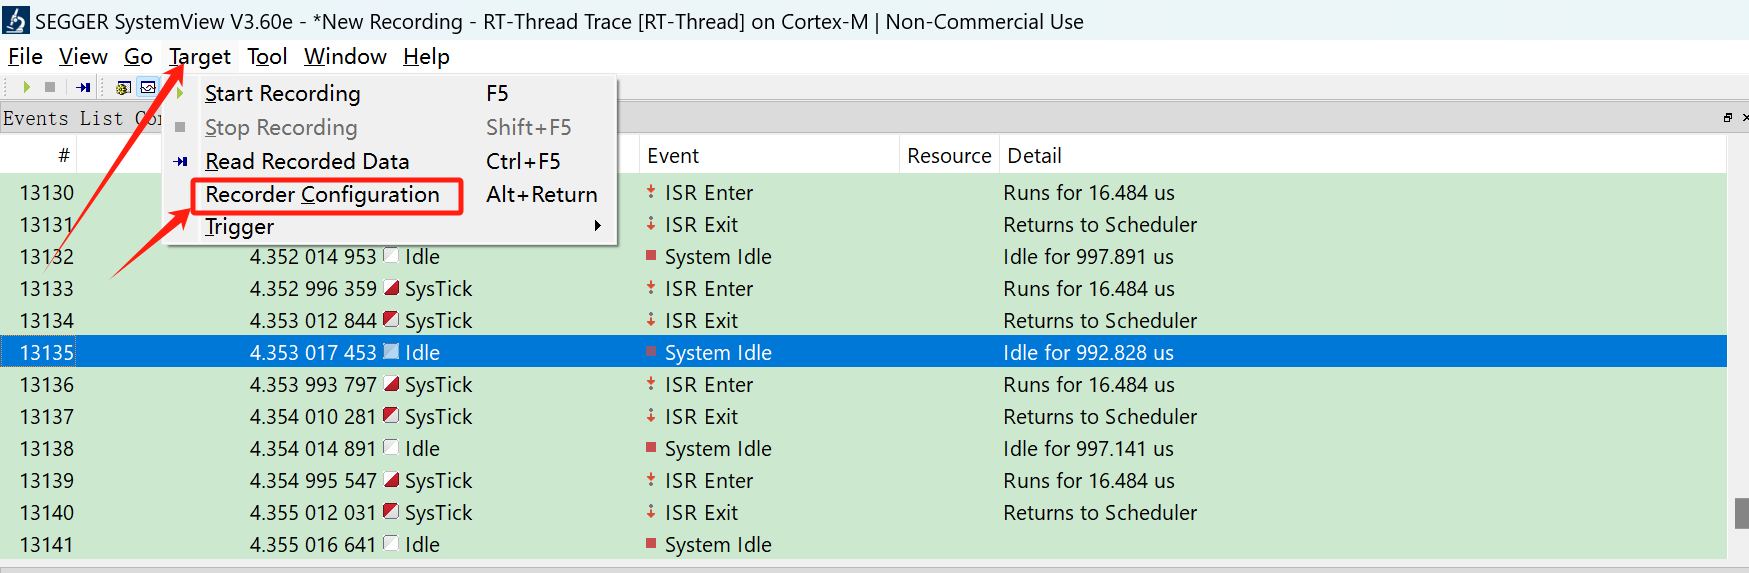Click the system information toolbar icon

point(123,88)
